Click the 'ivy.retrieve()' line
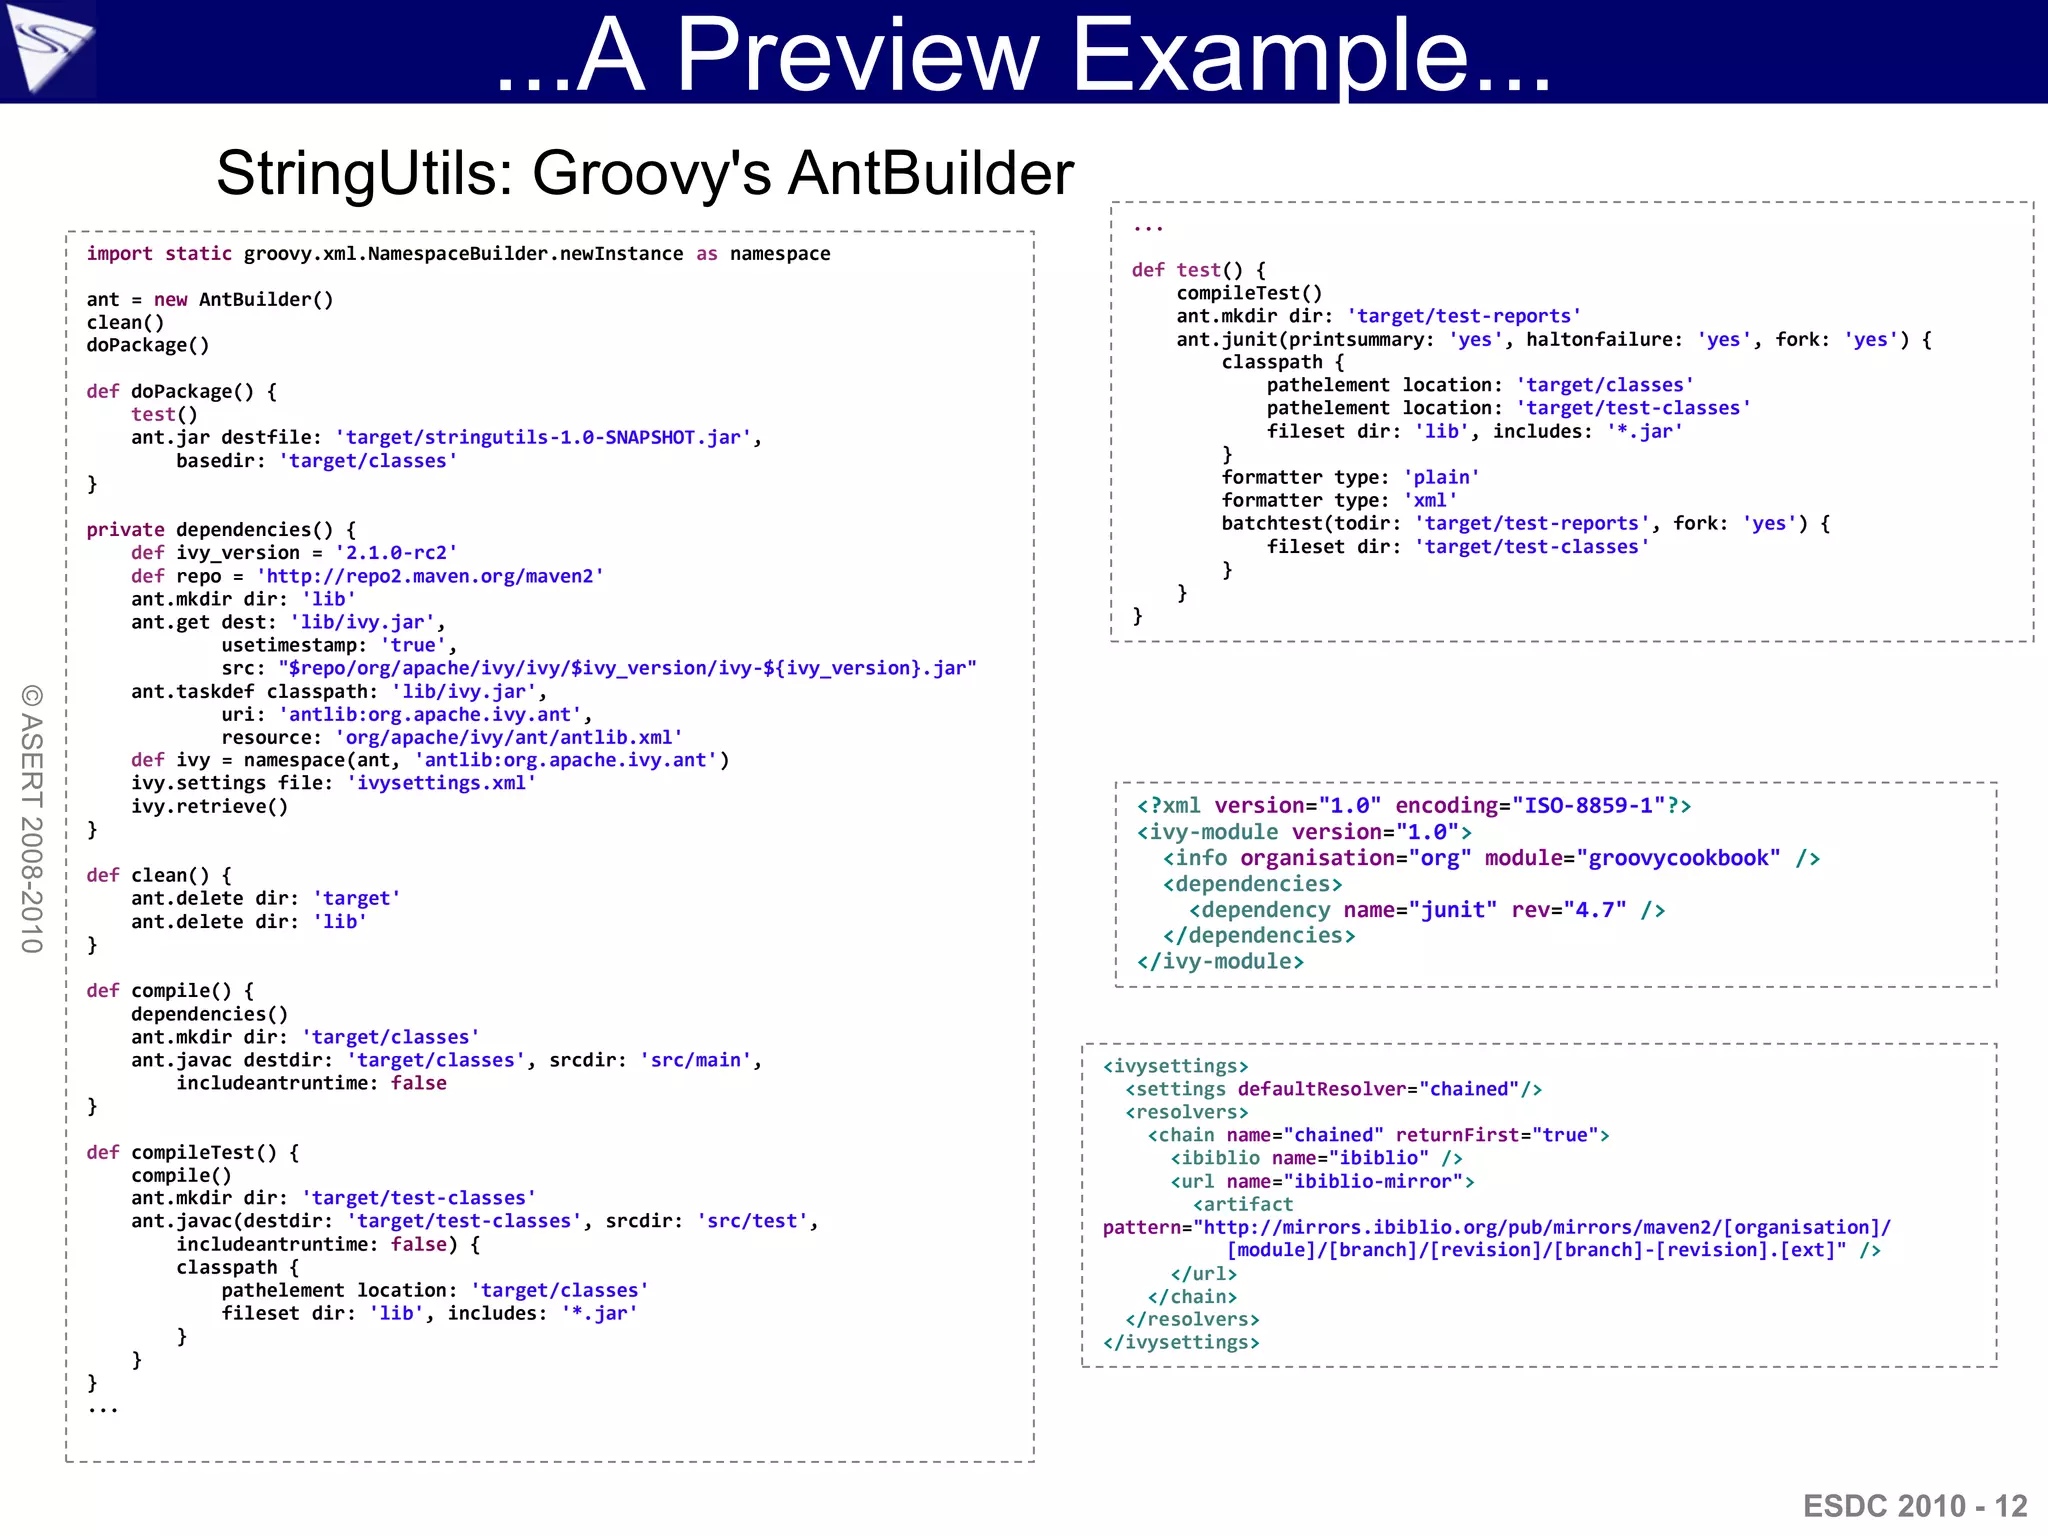The image size is (2048, 1536). pos(210,806)
